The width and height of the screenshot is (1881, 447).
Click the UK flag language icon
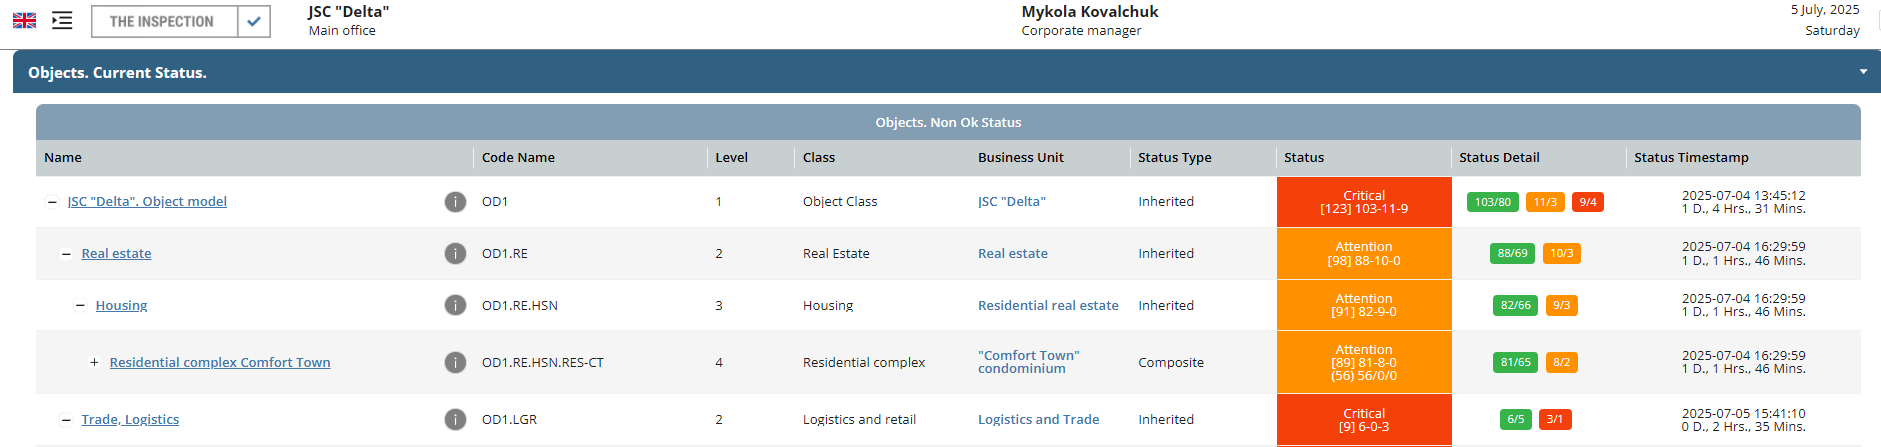pyautogui.click(x=24, y=21)
